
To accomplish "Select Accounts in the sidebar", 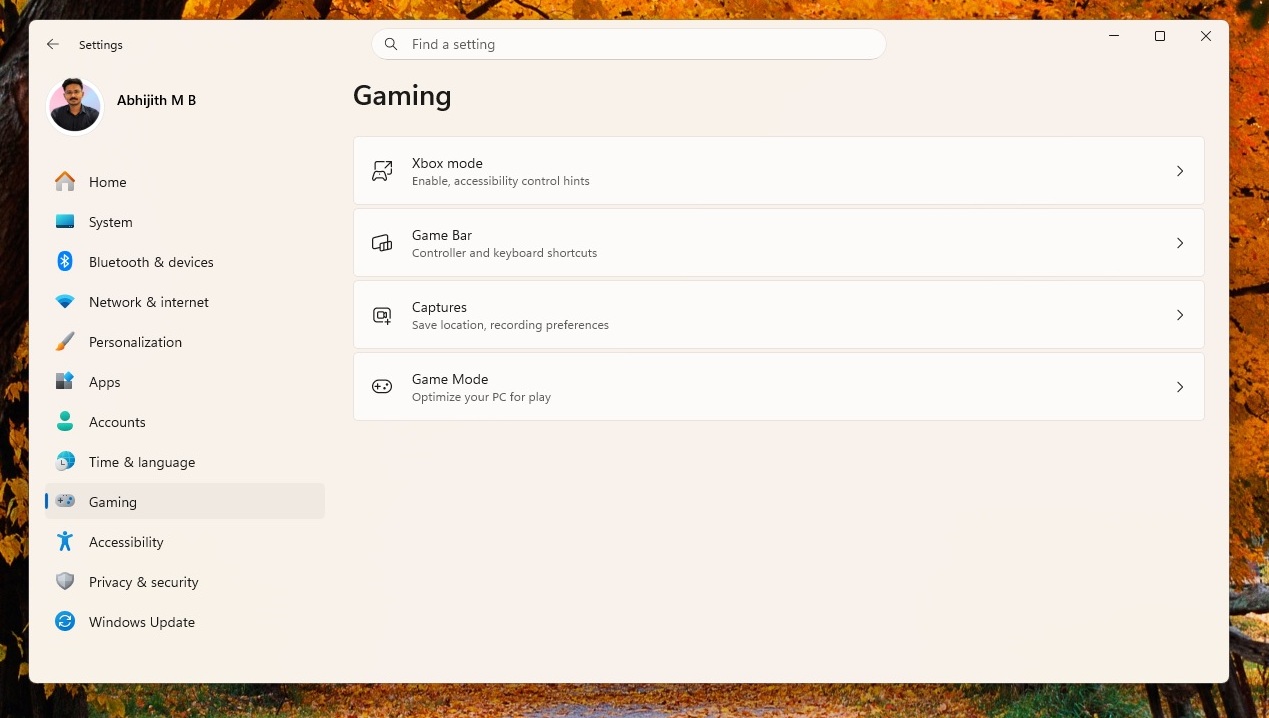I will 185,422.
